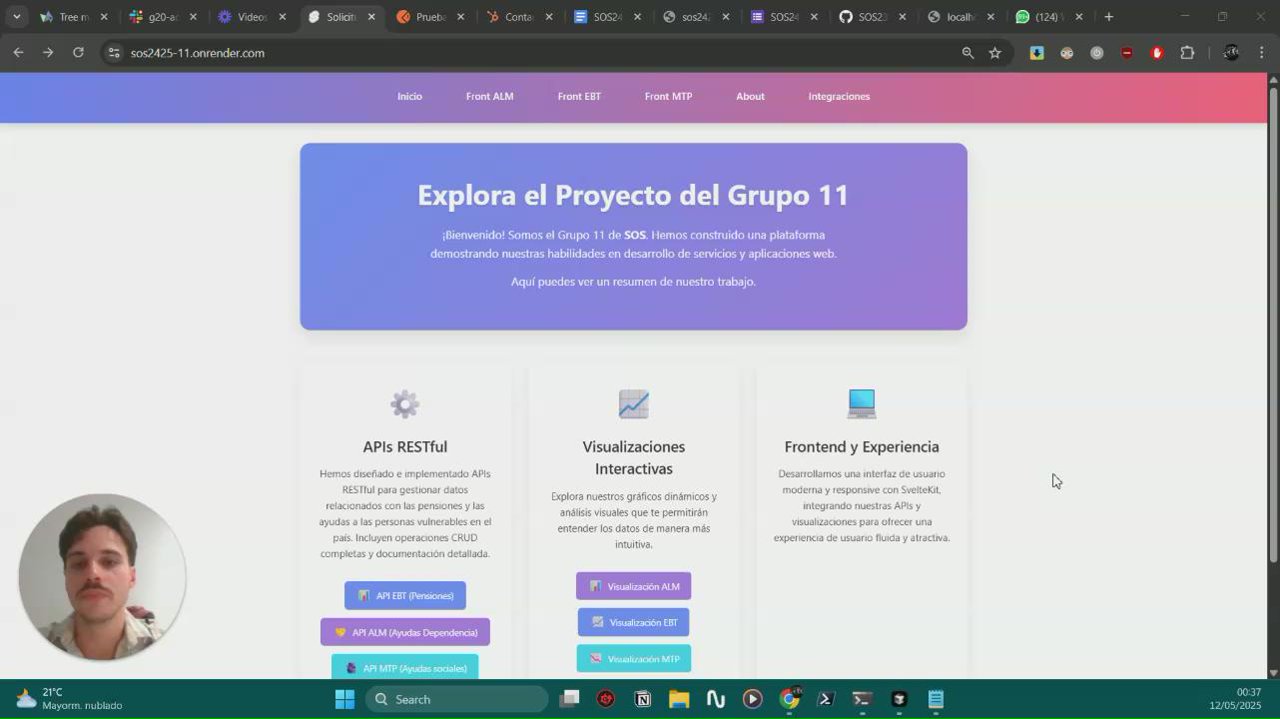
Task: Close the Solicit tab
Action: (x=372, y=17)
